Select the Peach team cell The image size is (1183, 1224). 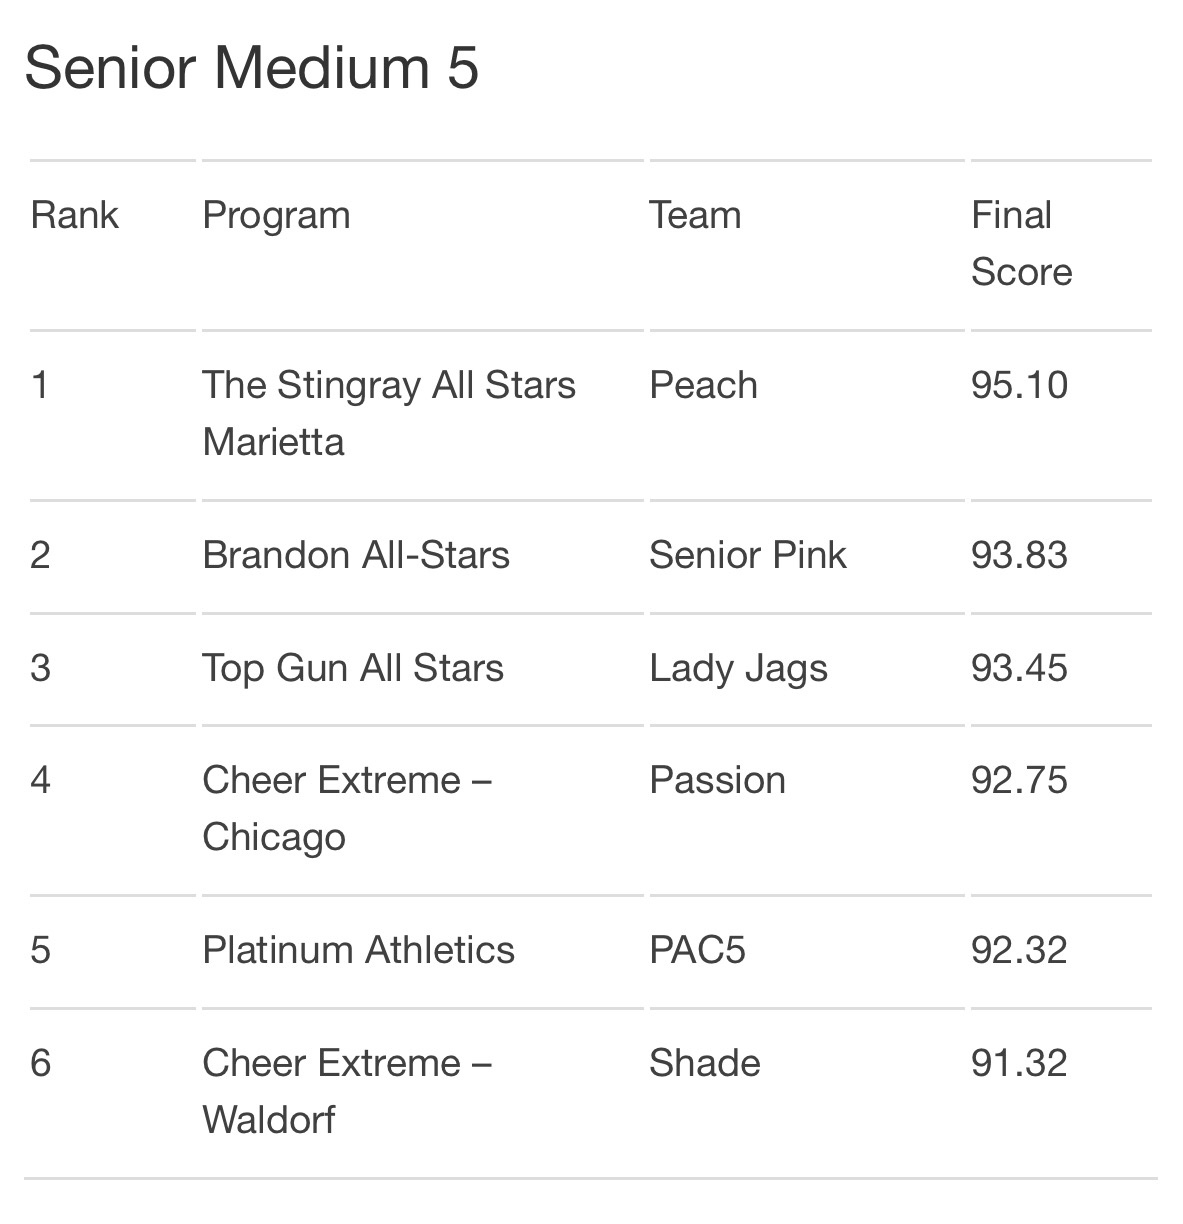(x=703, y=386)
